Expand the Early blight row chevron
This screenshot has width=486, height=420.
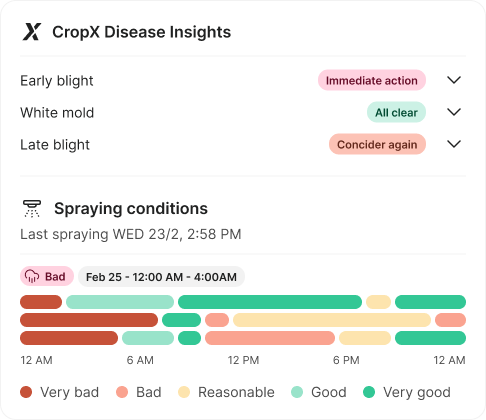click(454, 80)
